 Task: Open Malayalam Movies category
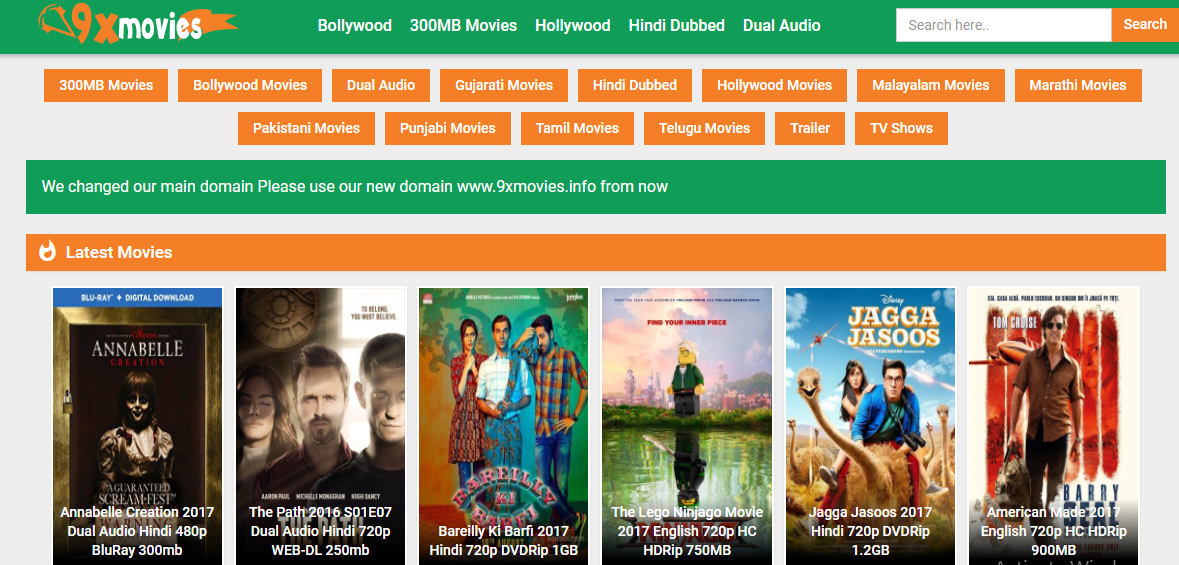931,85
